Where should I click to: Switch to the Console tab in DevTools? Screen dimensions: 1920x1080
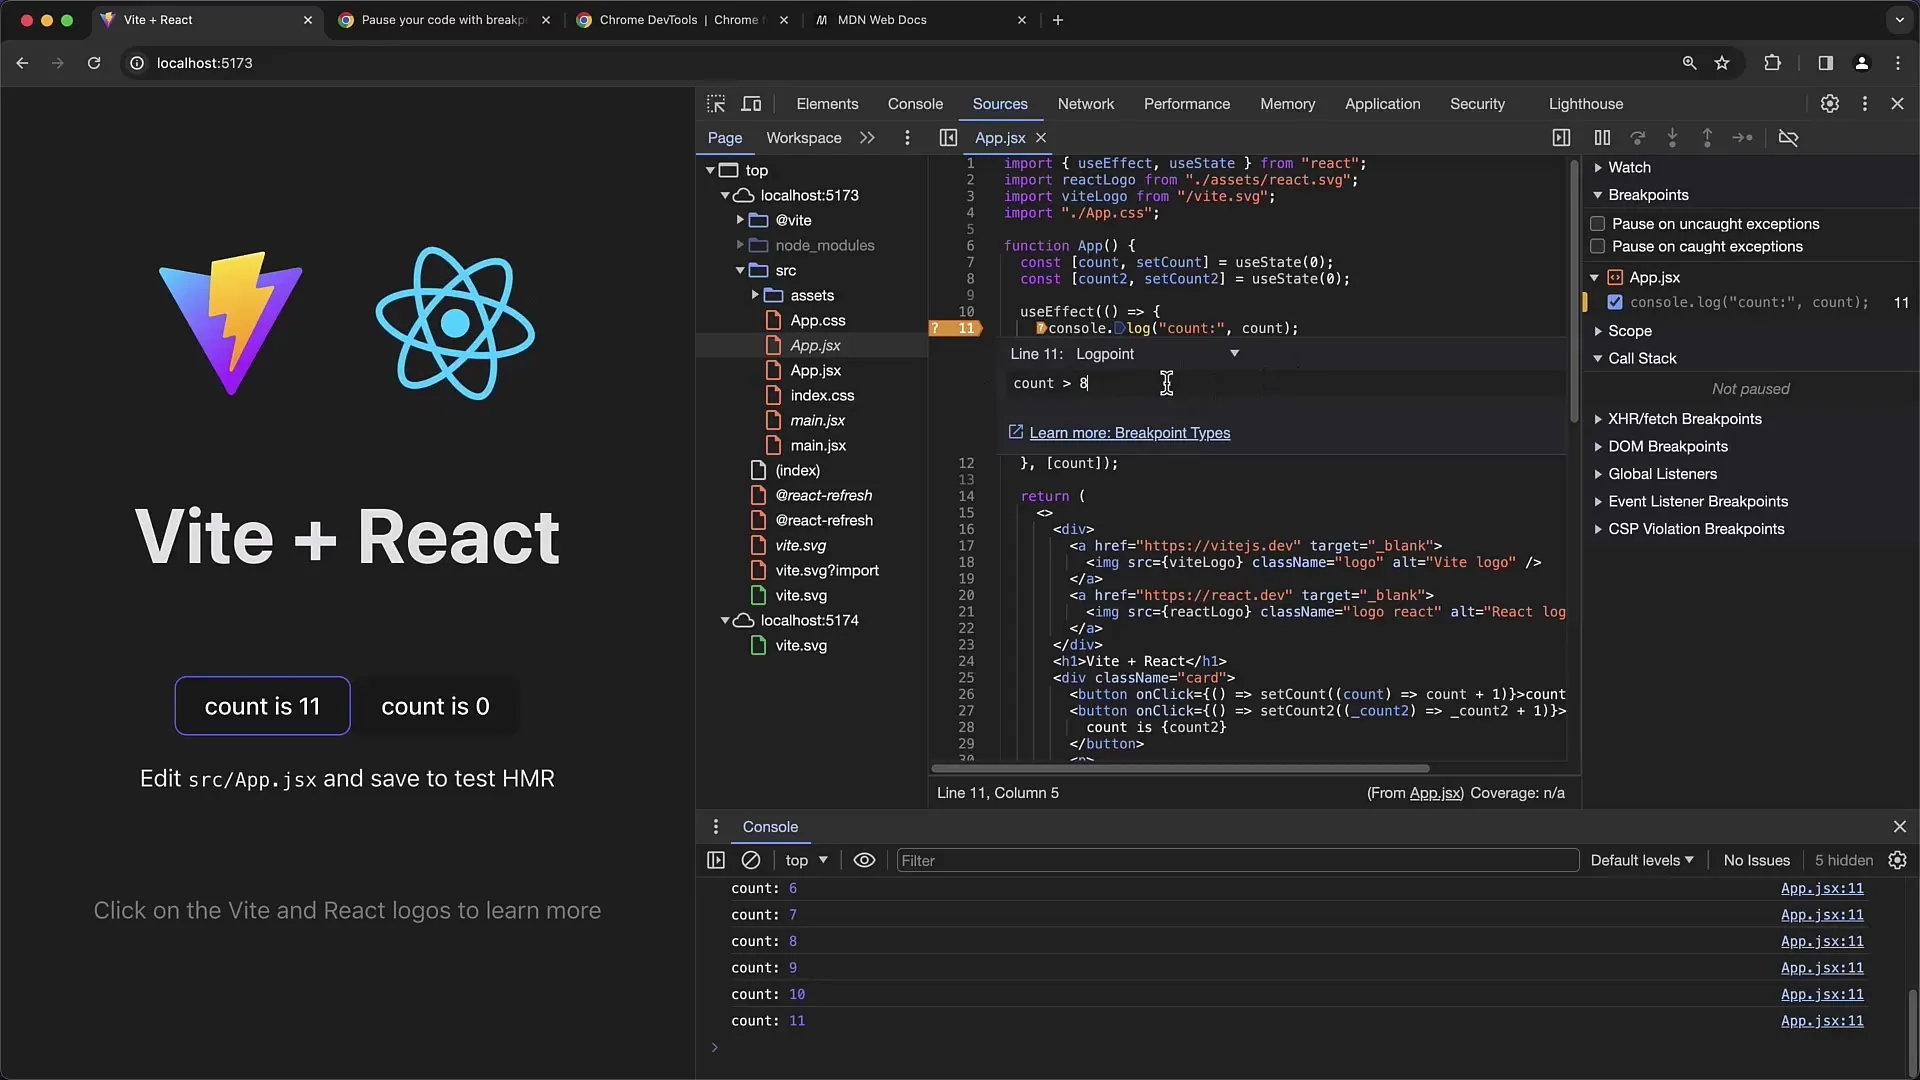(916, 103)
